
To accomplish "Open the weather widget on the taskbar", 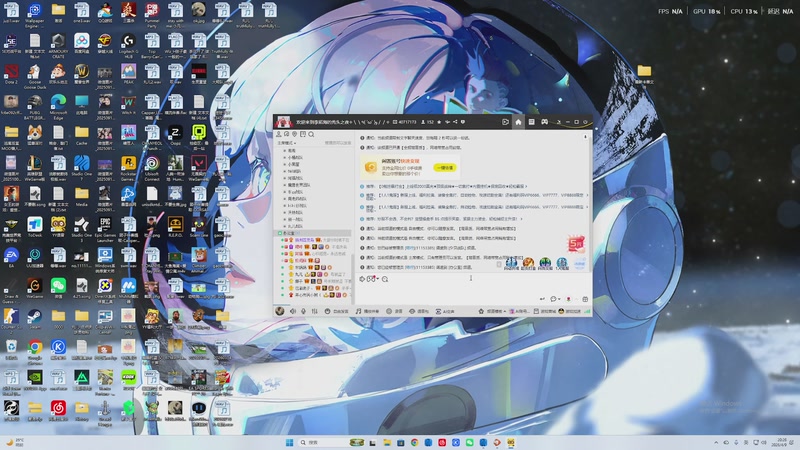I will pyautogui.click(x=14, y=442).
